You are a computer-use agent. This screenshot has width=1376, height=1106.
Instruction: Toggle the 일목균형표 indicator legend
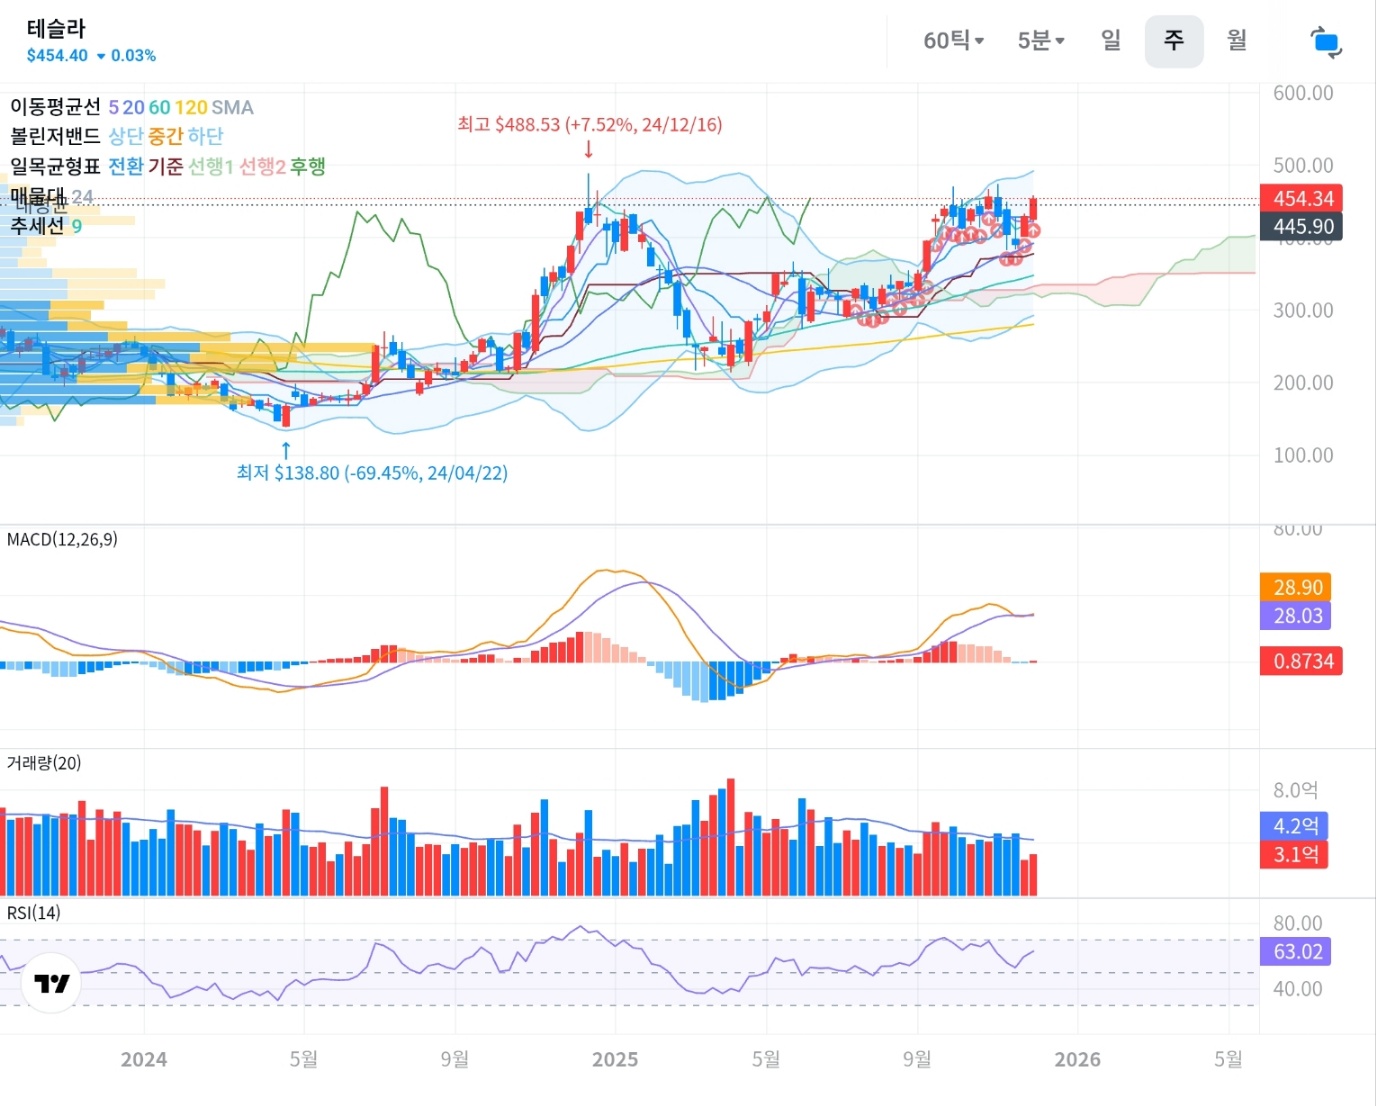click(55, 166)
